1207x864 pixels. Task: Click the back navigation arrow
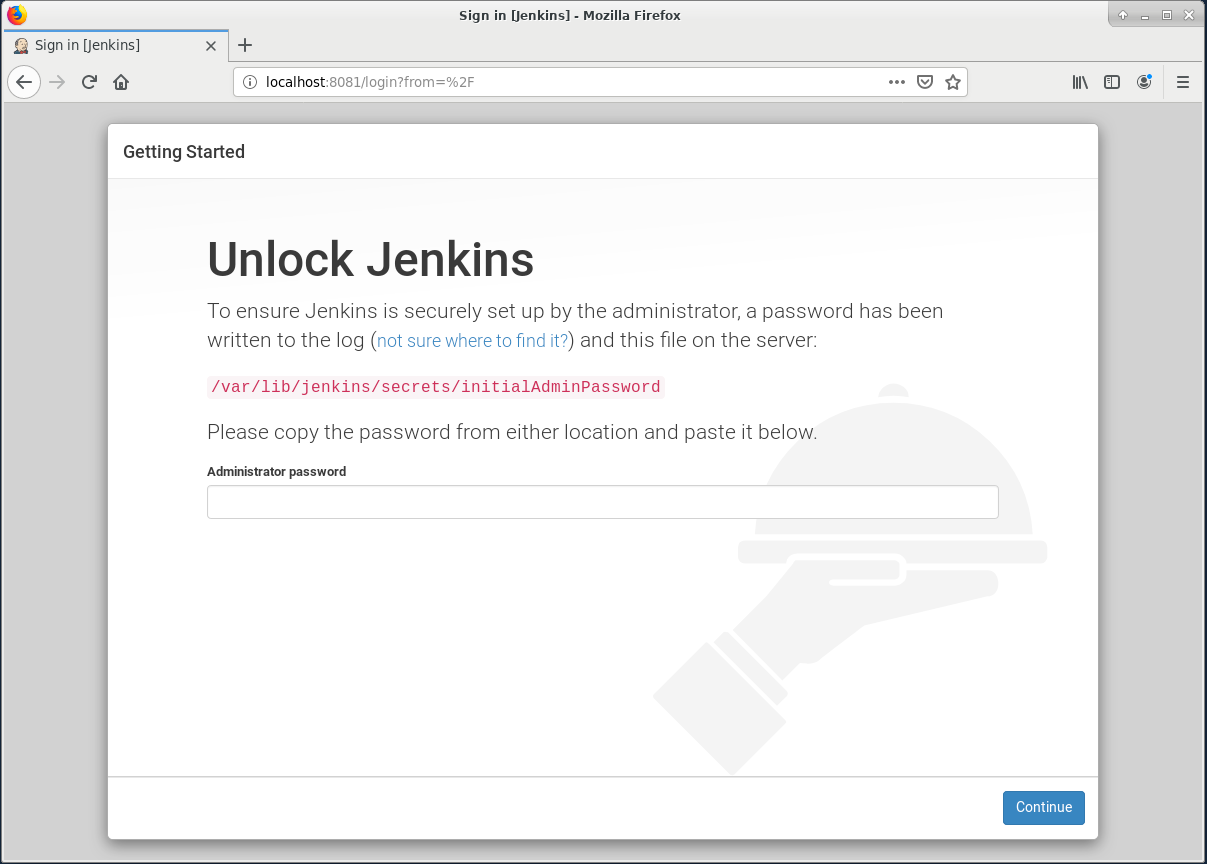24,82
